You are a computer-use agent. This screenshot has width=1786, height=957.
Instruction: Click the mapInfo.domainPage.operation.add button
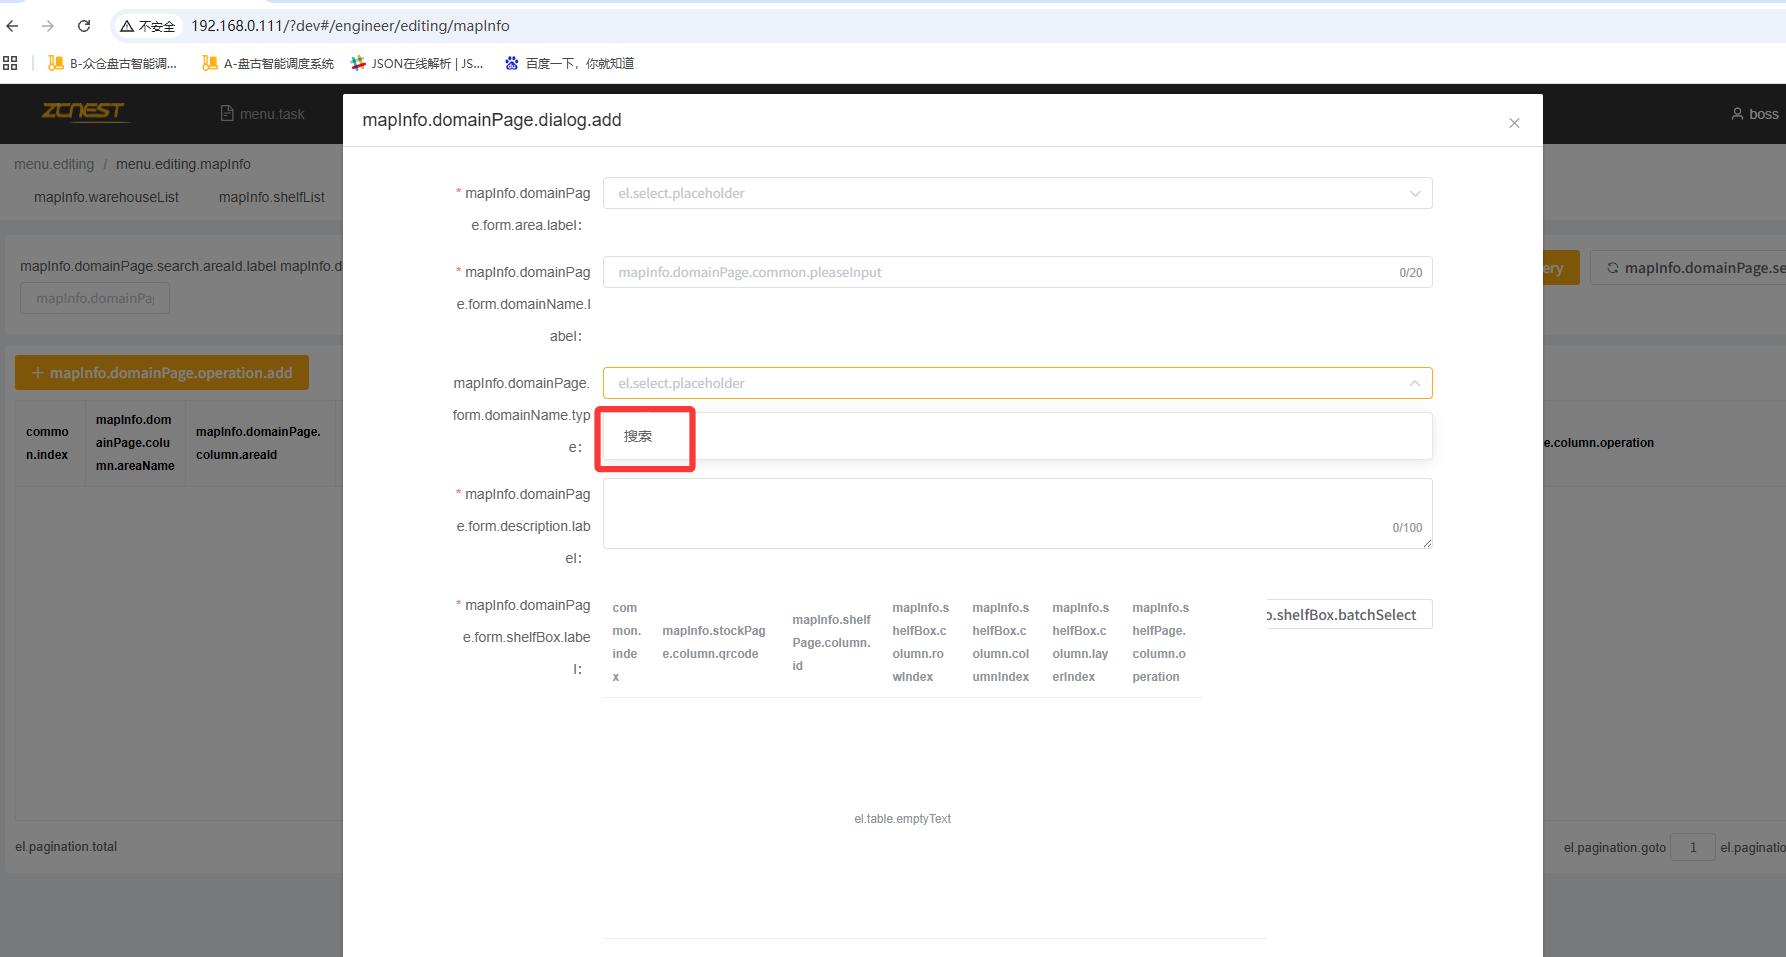coord(162,373)
